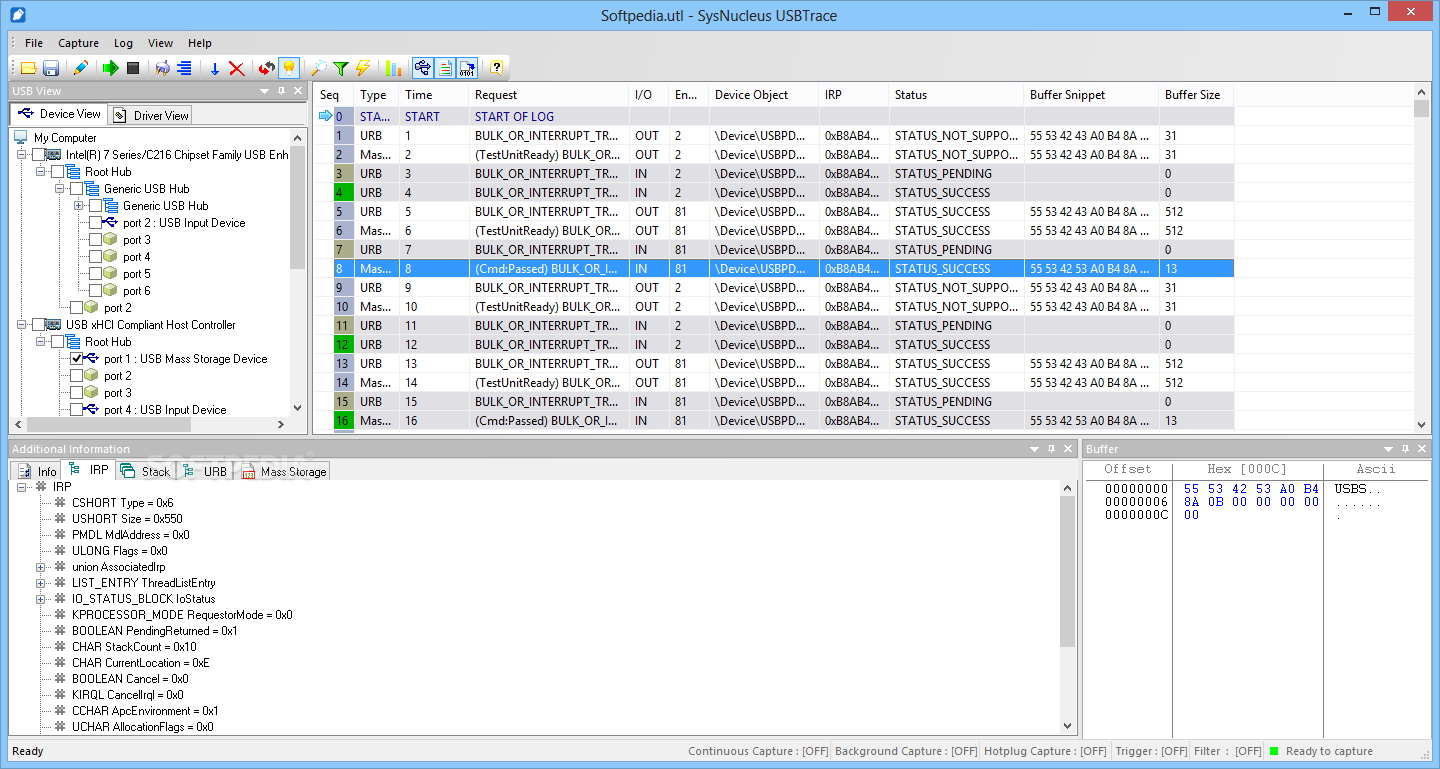1440x769 pixels.
Task: Open the green funnel filter icon
Action: tap(341, 68)
